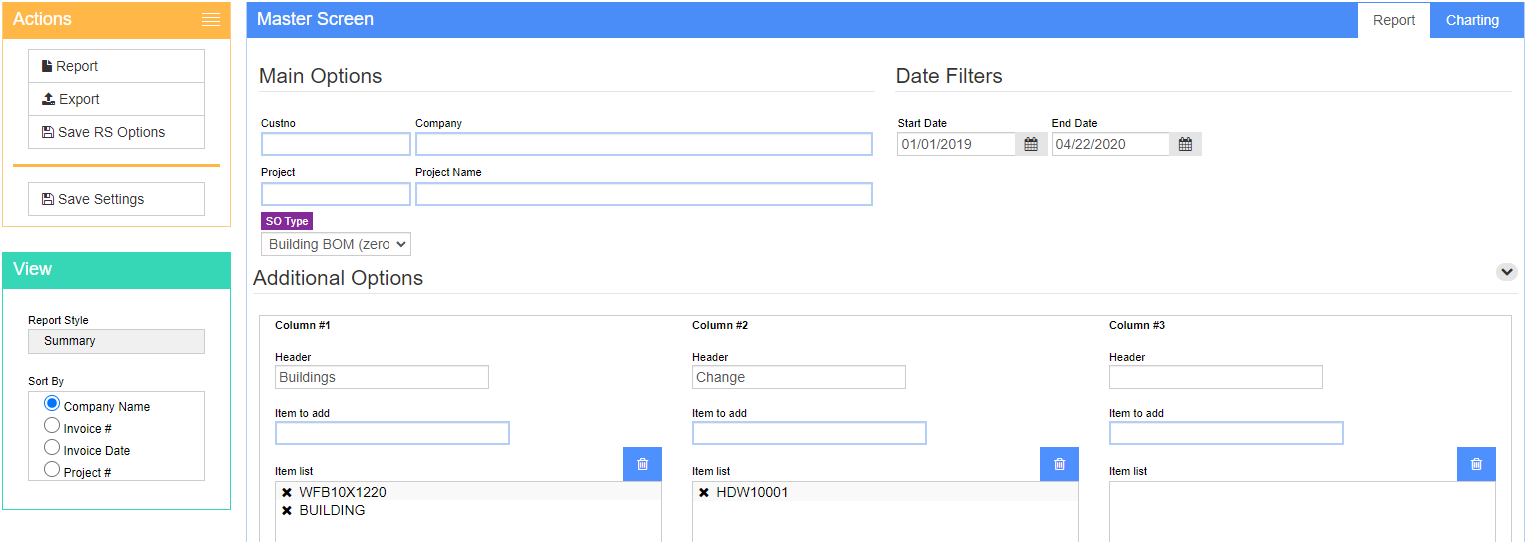Click the View panel header

tap(116, 270)
